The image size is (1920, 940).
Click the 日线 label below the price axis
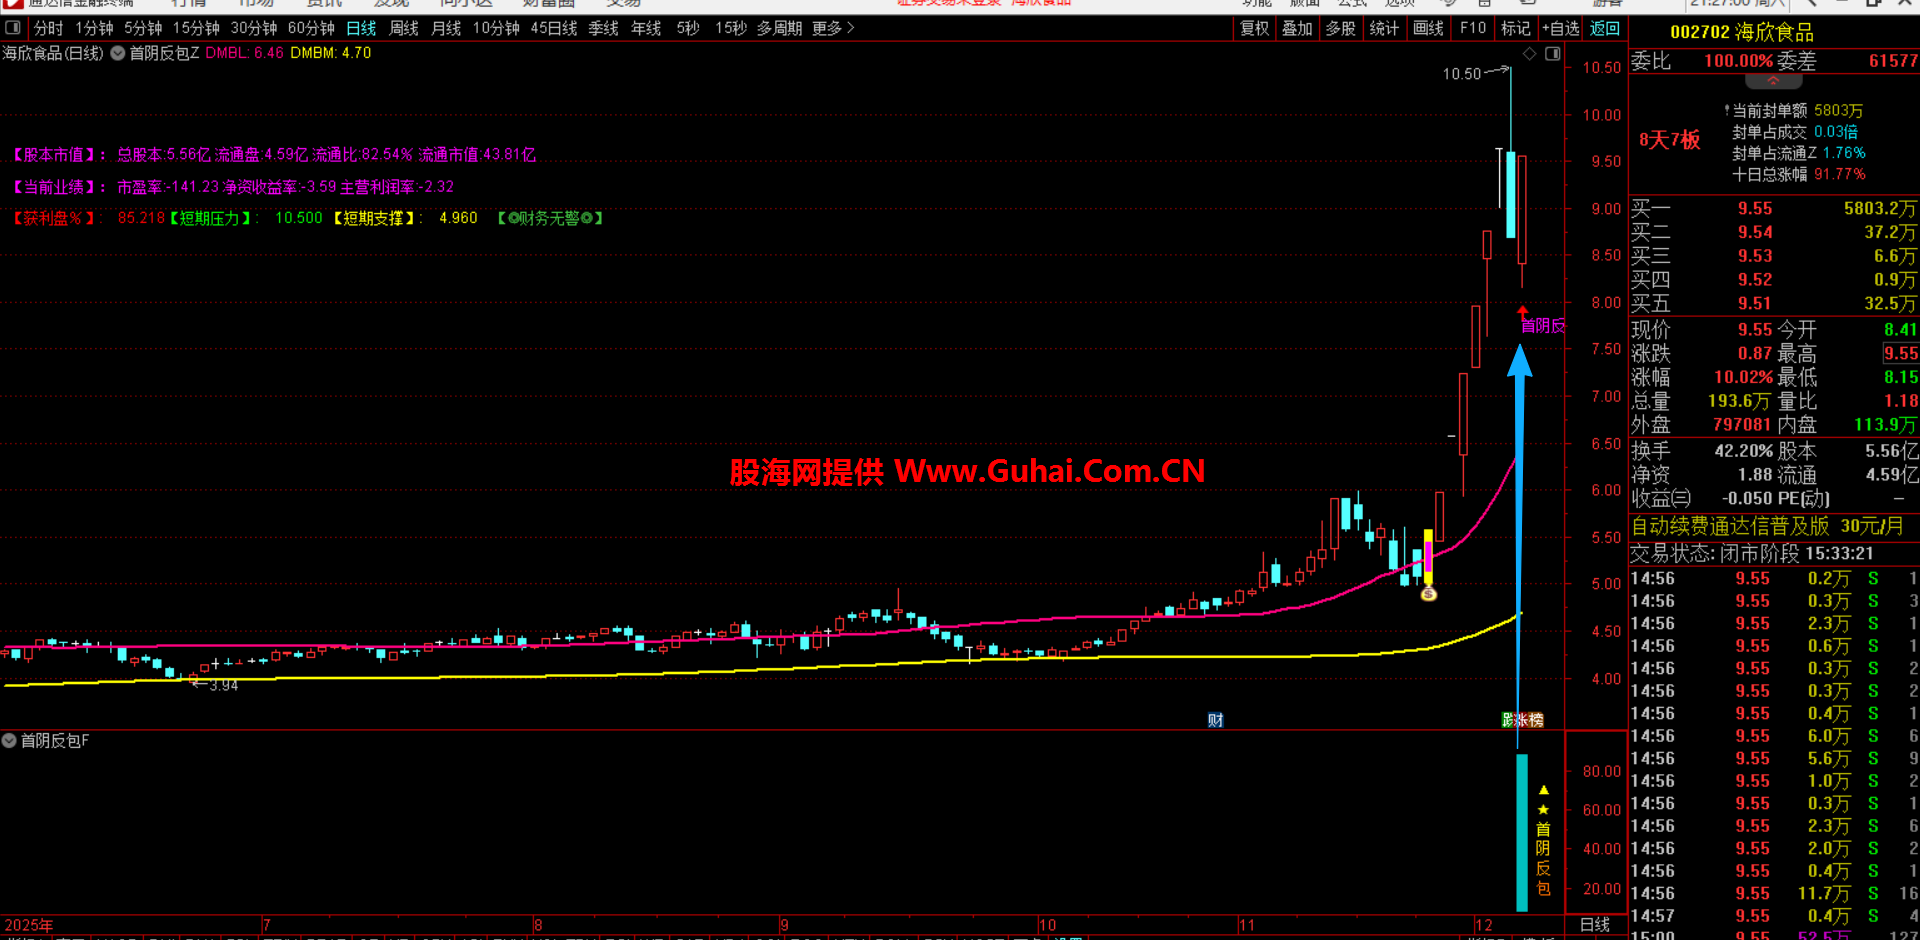[x=1595, y=925]
